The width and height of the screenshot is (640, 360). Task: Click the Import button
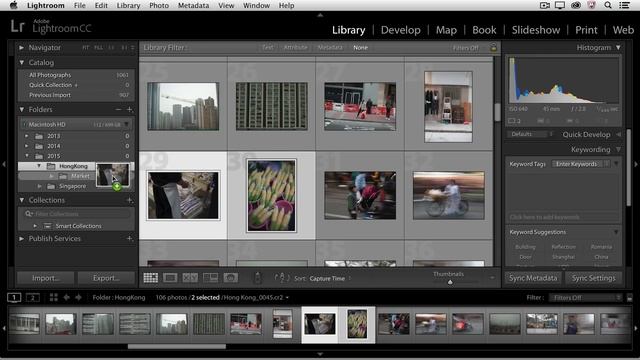(x=46, y=278)
